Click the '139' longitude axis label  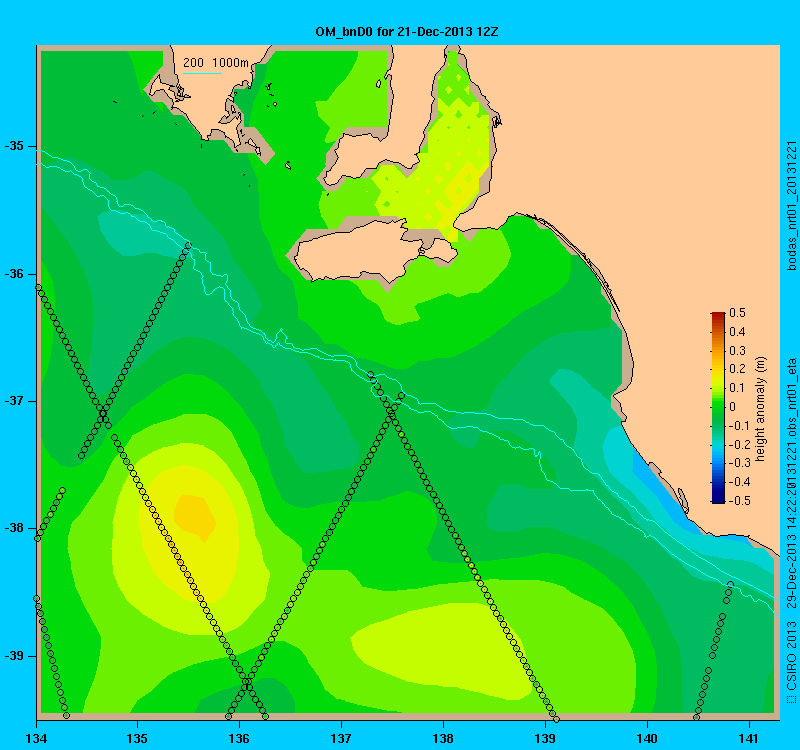coord(545,738)
